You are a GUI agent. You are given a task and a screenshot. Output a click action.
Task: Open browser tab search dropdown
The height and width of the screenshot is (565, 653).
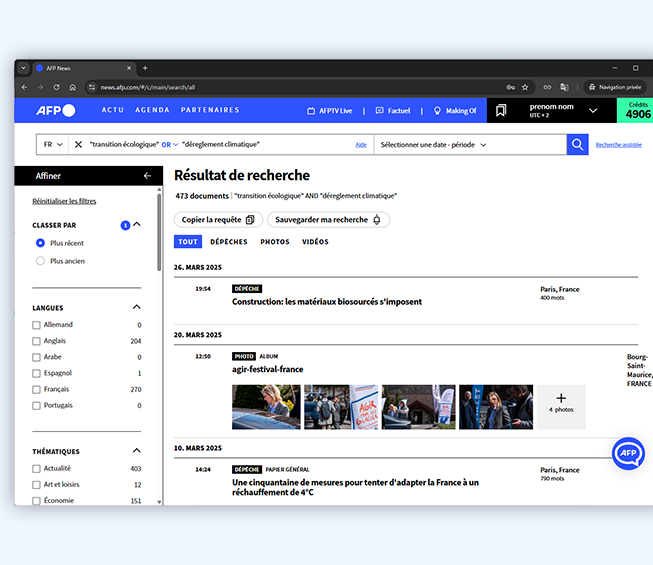[23, 68]
